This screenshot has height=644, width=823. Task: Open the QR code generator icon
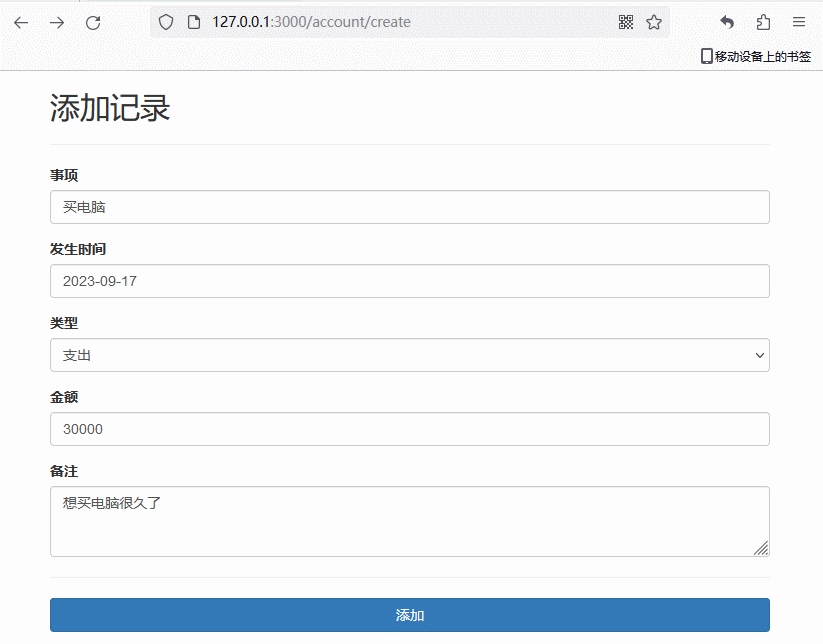[626, 22]
